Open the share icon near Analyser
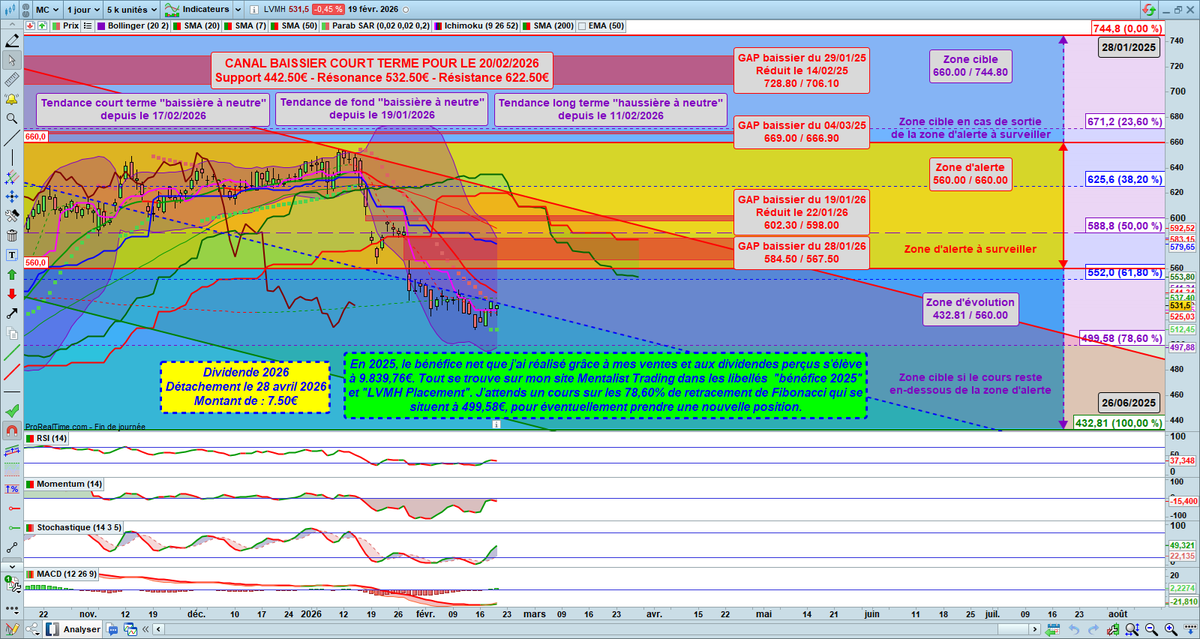This screenshot has width=1200, height=639. click(x=32, y=629)
